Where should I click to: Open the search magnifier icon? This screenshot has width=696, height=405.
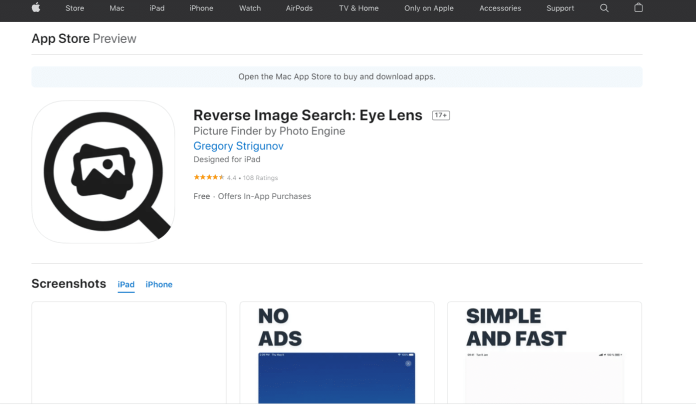[604, 8]
